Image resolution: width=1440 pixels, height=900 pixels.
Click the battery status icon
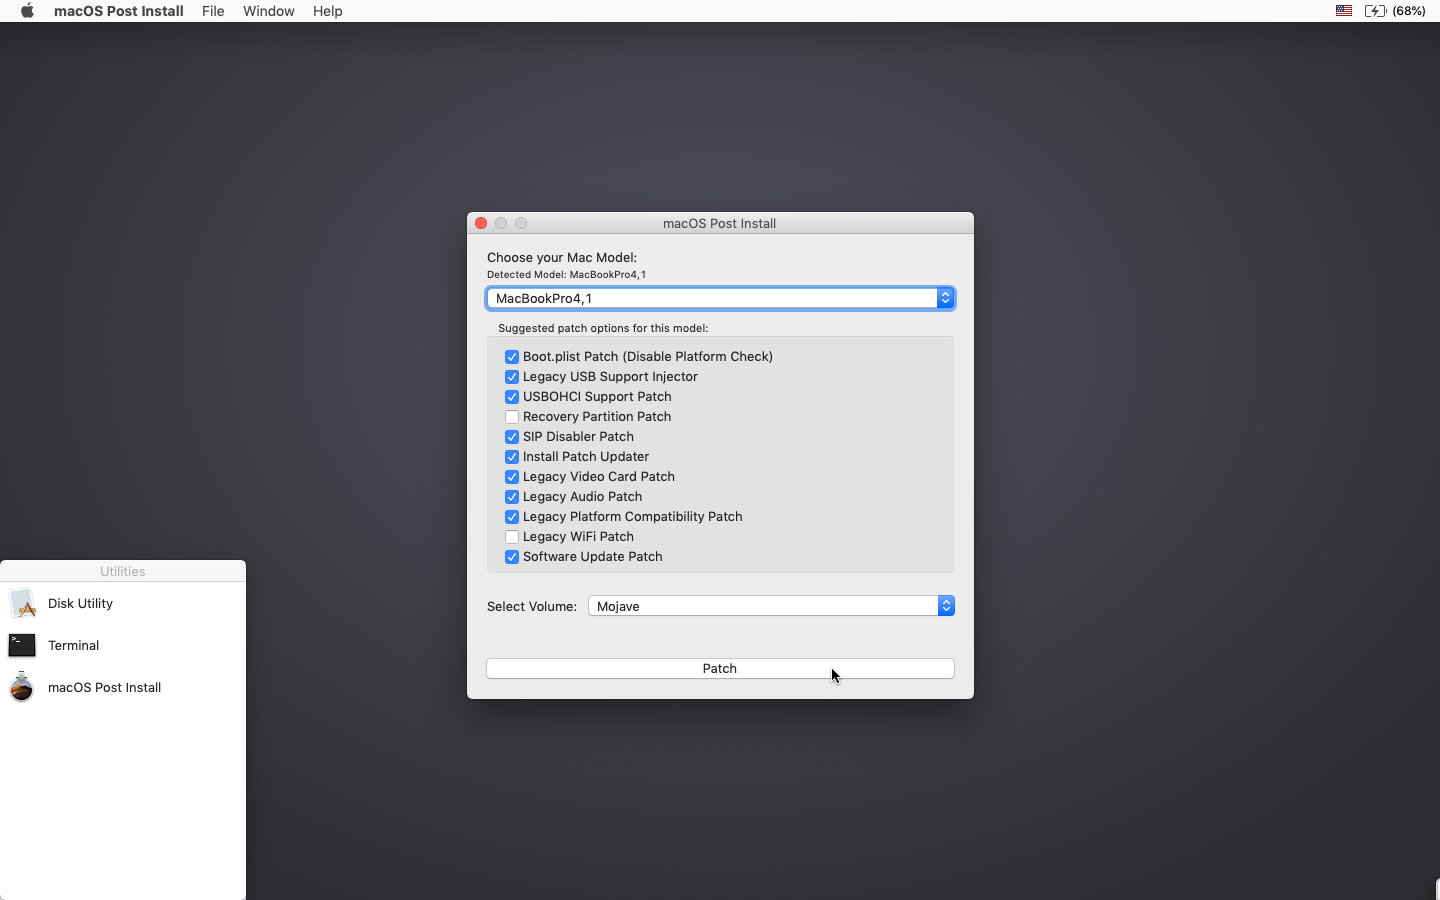[x=1375, y=11]
